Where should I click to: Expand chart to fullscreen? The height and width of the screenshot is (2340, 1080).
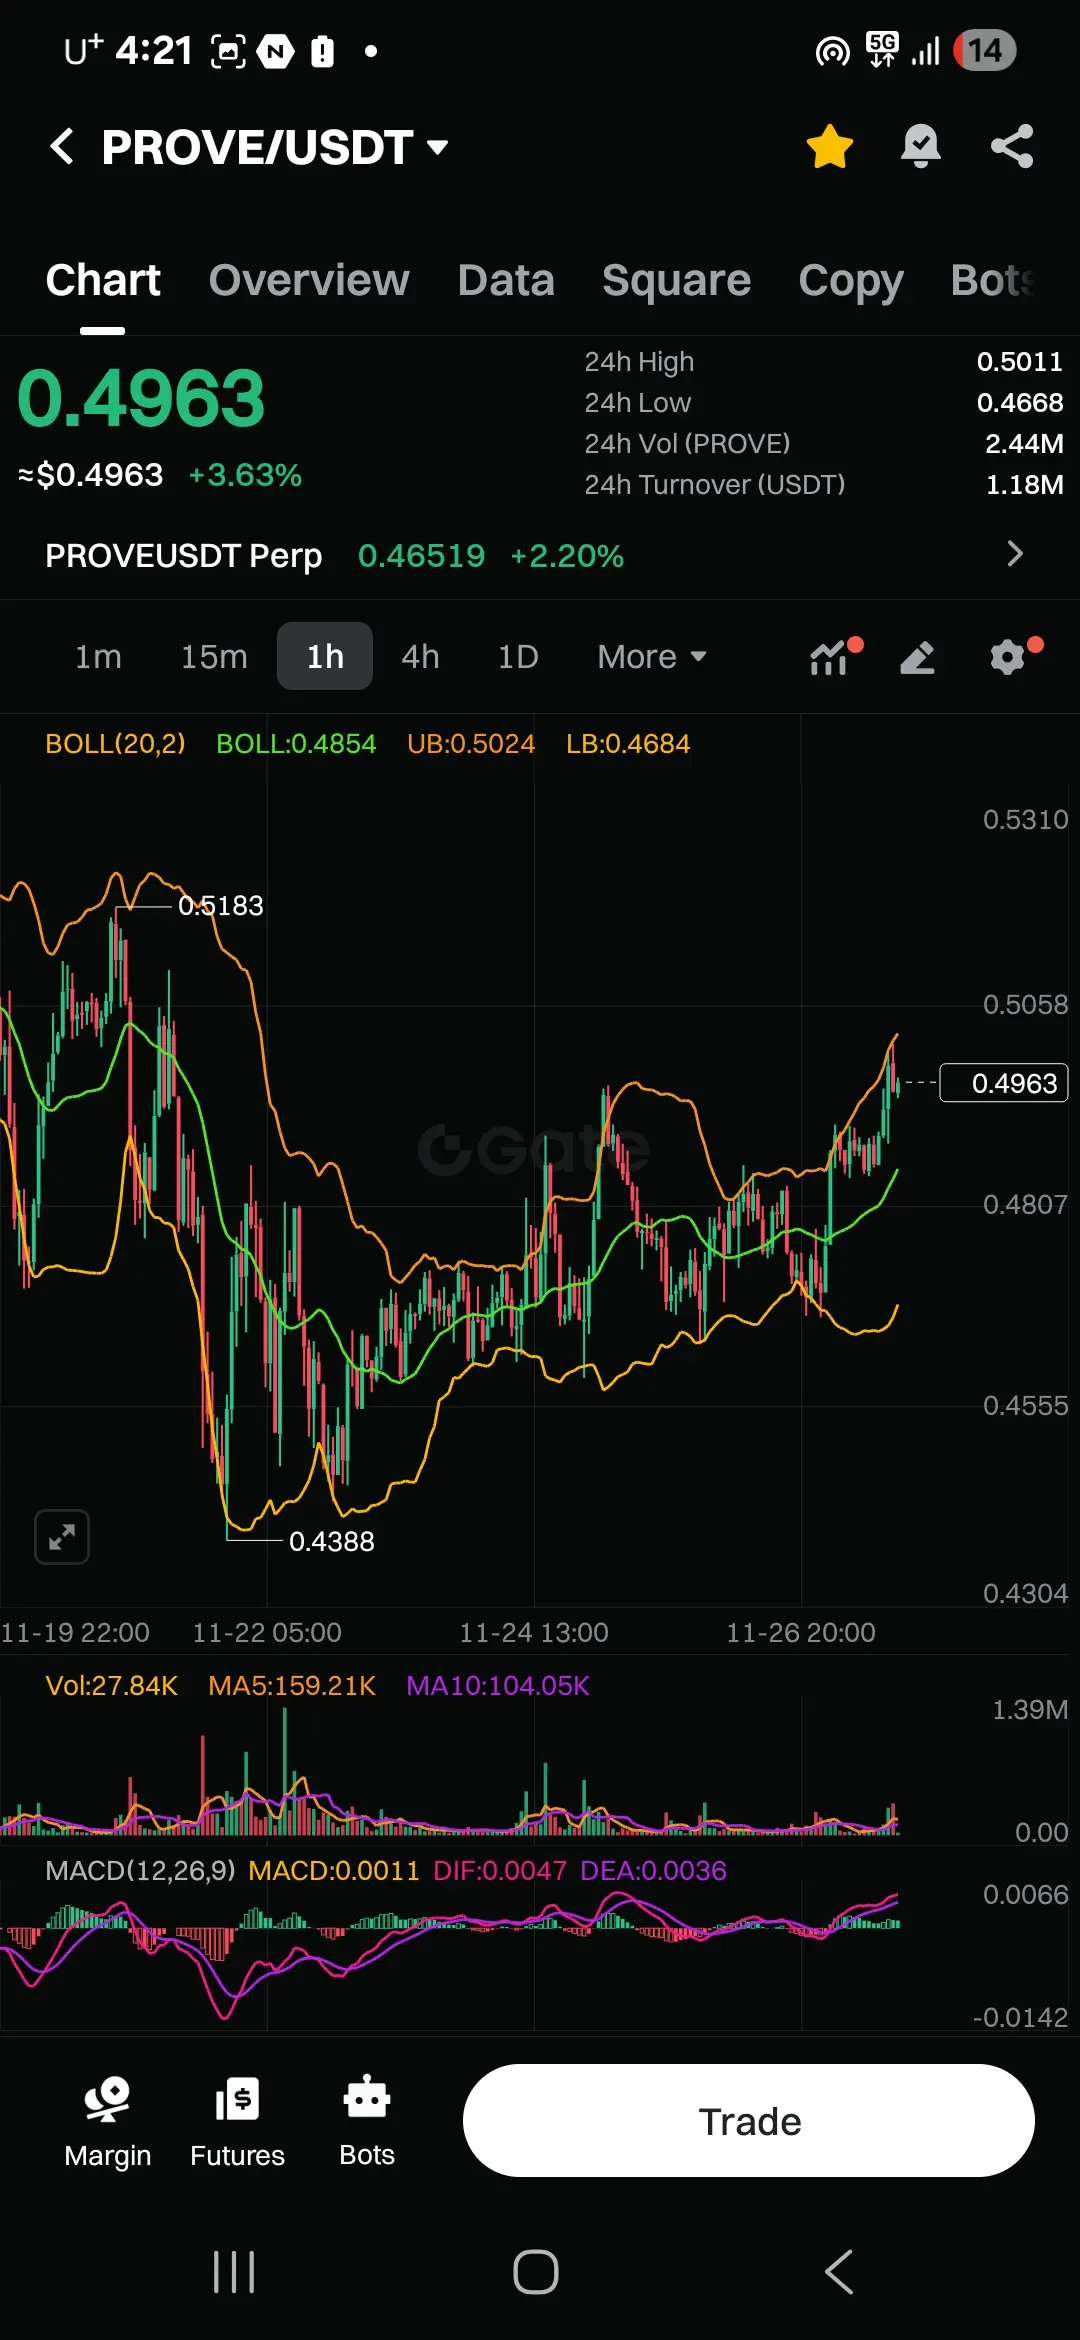click(x=62, y=1537)
